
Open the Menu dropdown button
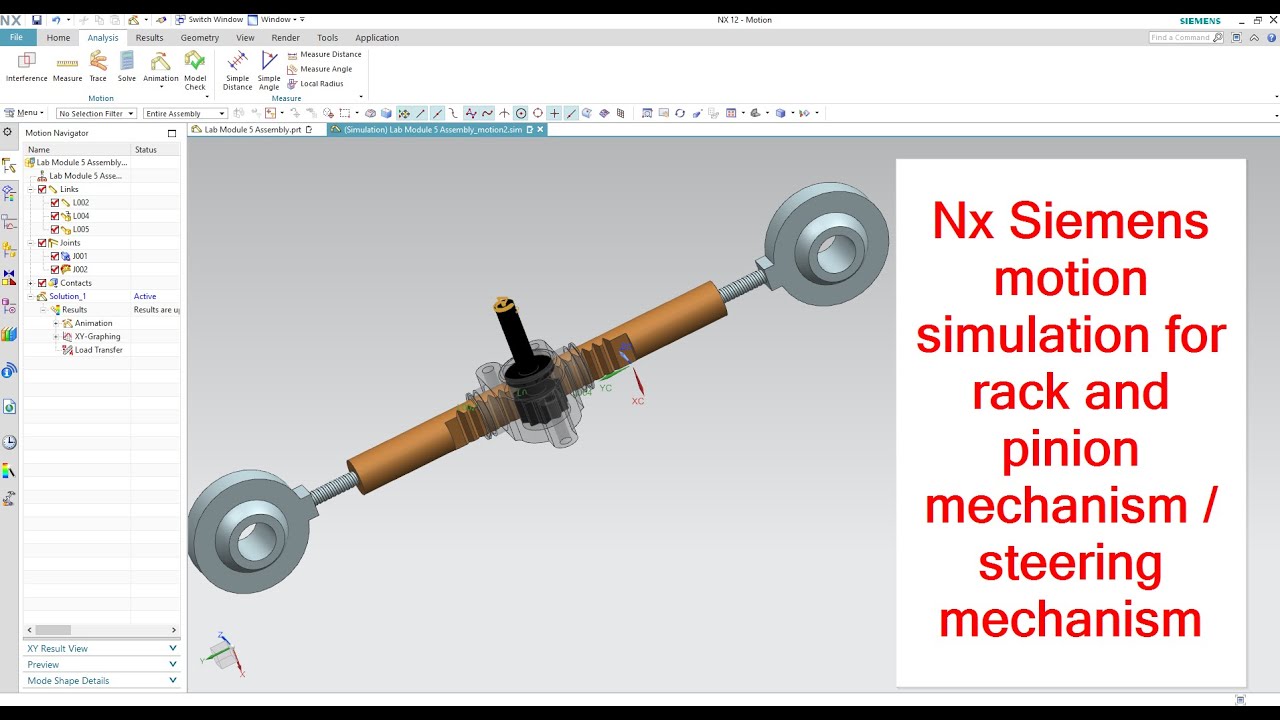(x=24, y=113)
